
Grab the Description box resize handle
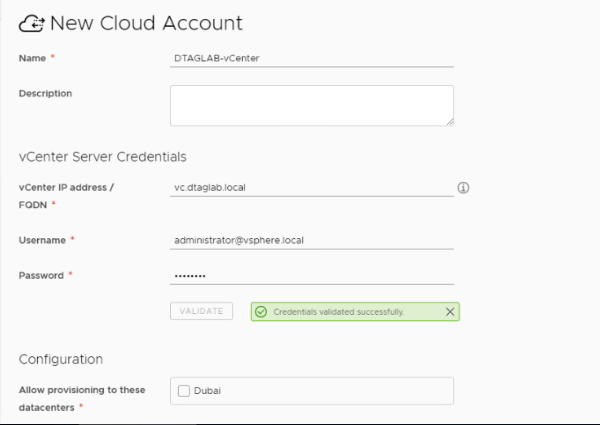pyautogui.click(x=449, y=121)
